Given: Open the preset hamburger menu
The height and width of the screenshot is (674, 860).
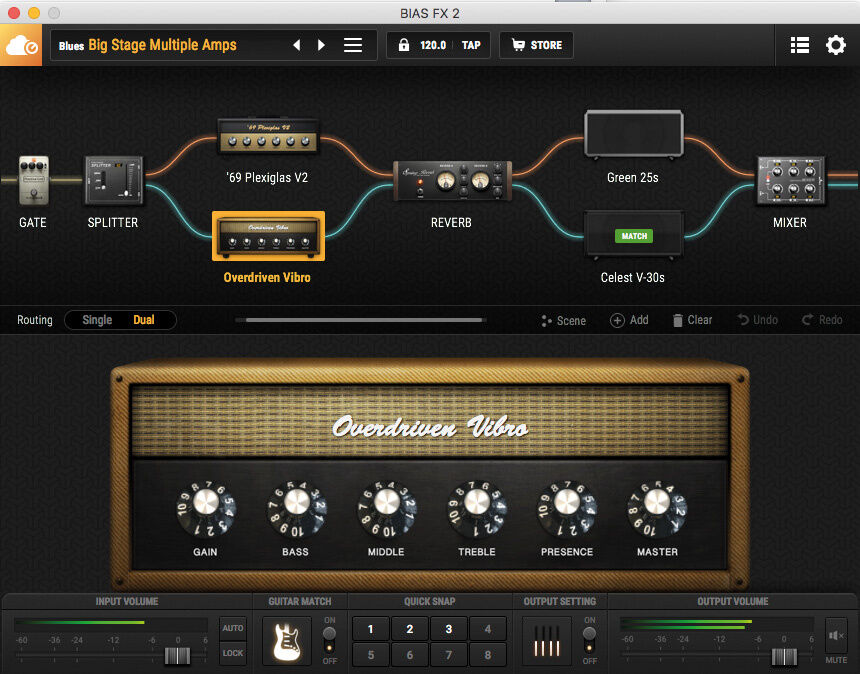Looking at the screenshot, I should point(355,44).
